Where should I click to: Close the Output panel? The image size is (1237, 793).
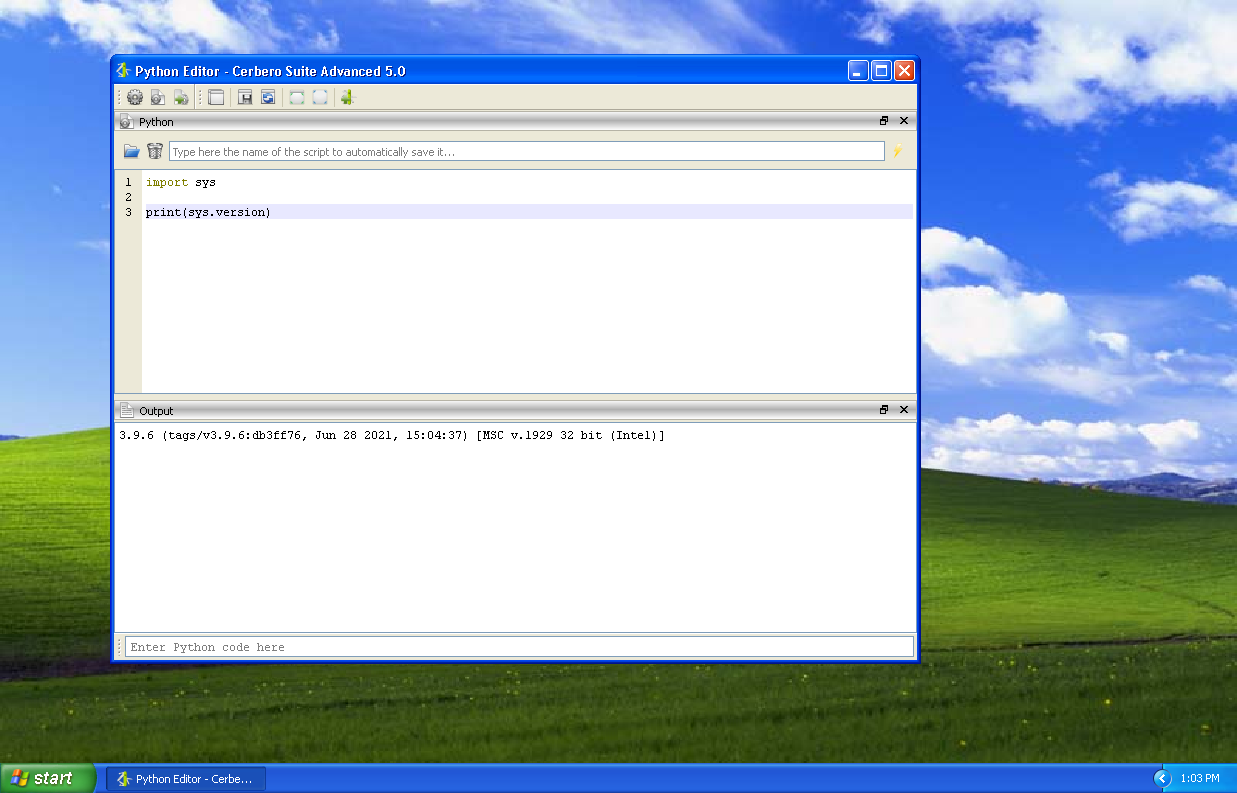(x=904, y=410)
